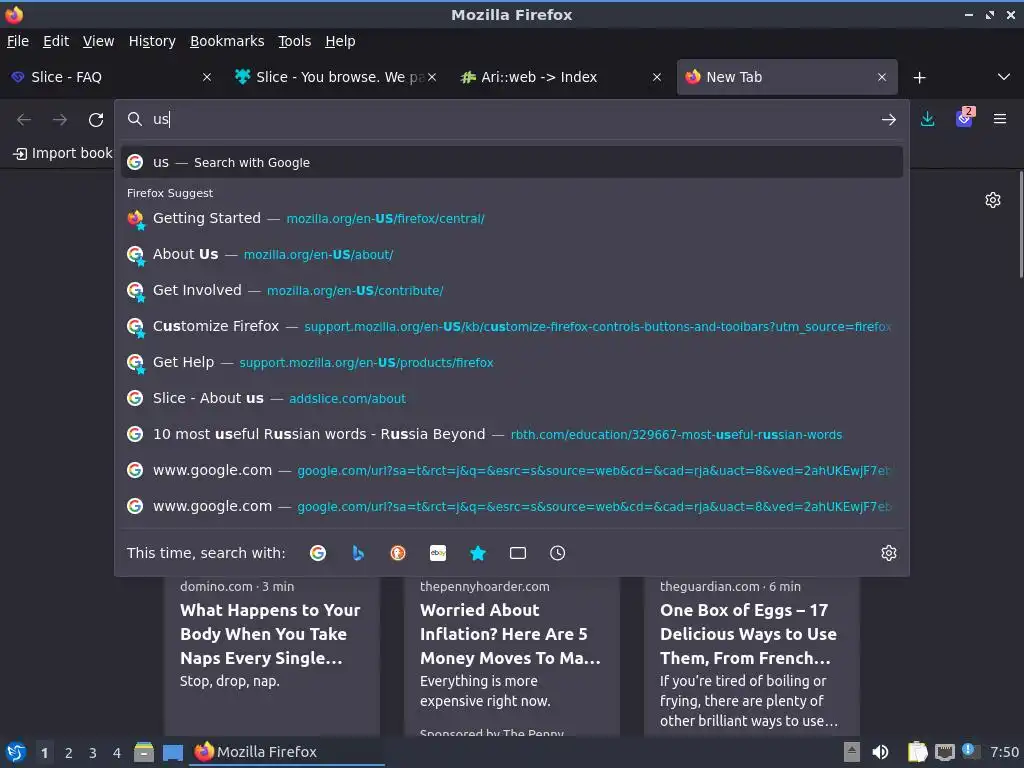Open the One Box of Eggs article

click(752, 656)
